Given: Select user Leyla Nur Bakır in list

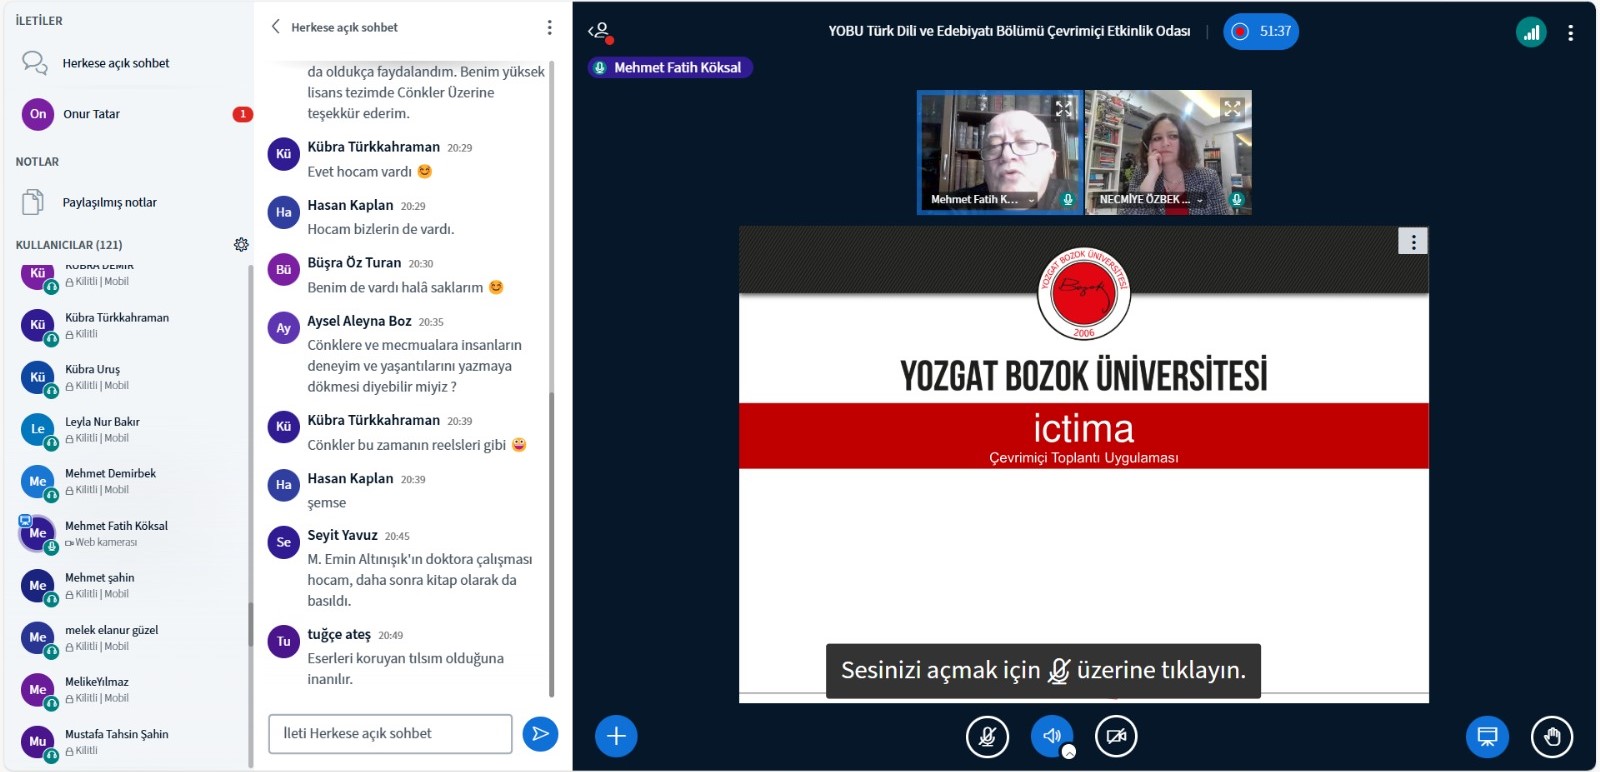Looking at the screenshot, I should click(130, 429).
